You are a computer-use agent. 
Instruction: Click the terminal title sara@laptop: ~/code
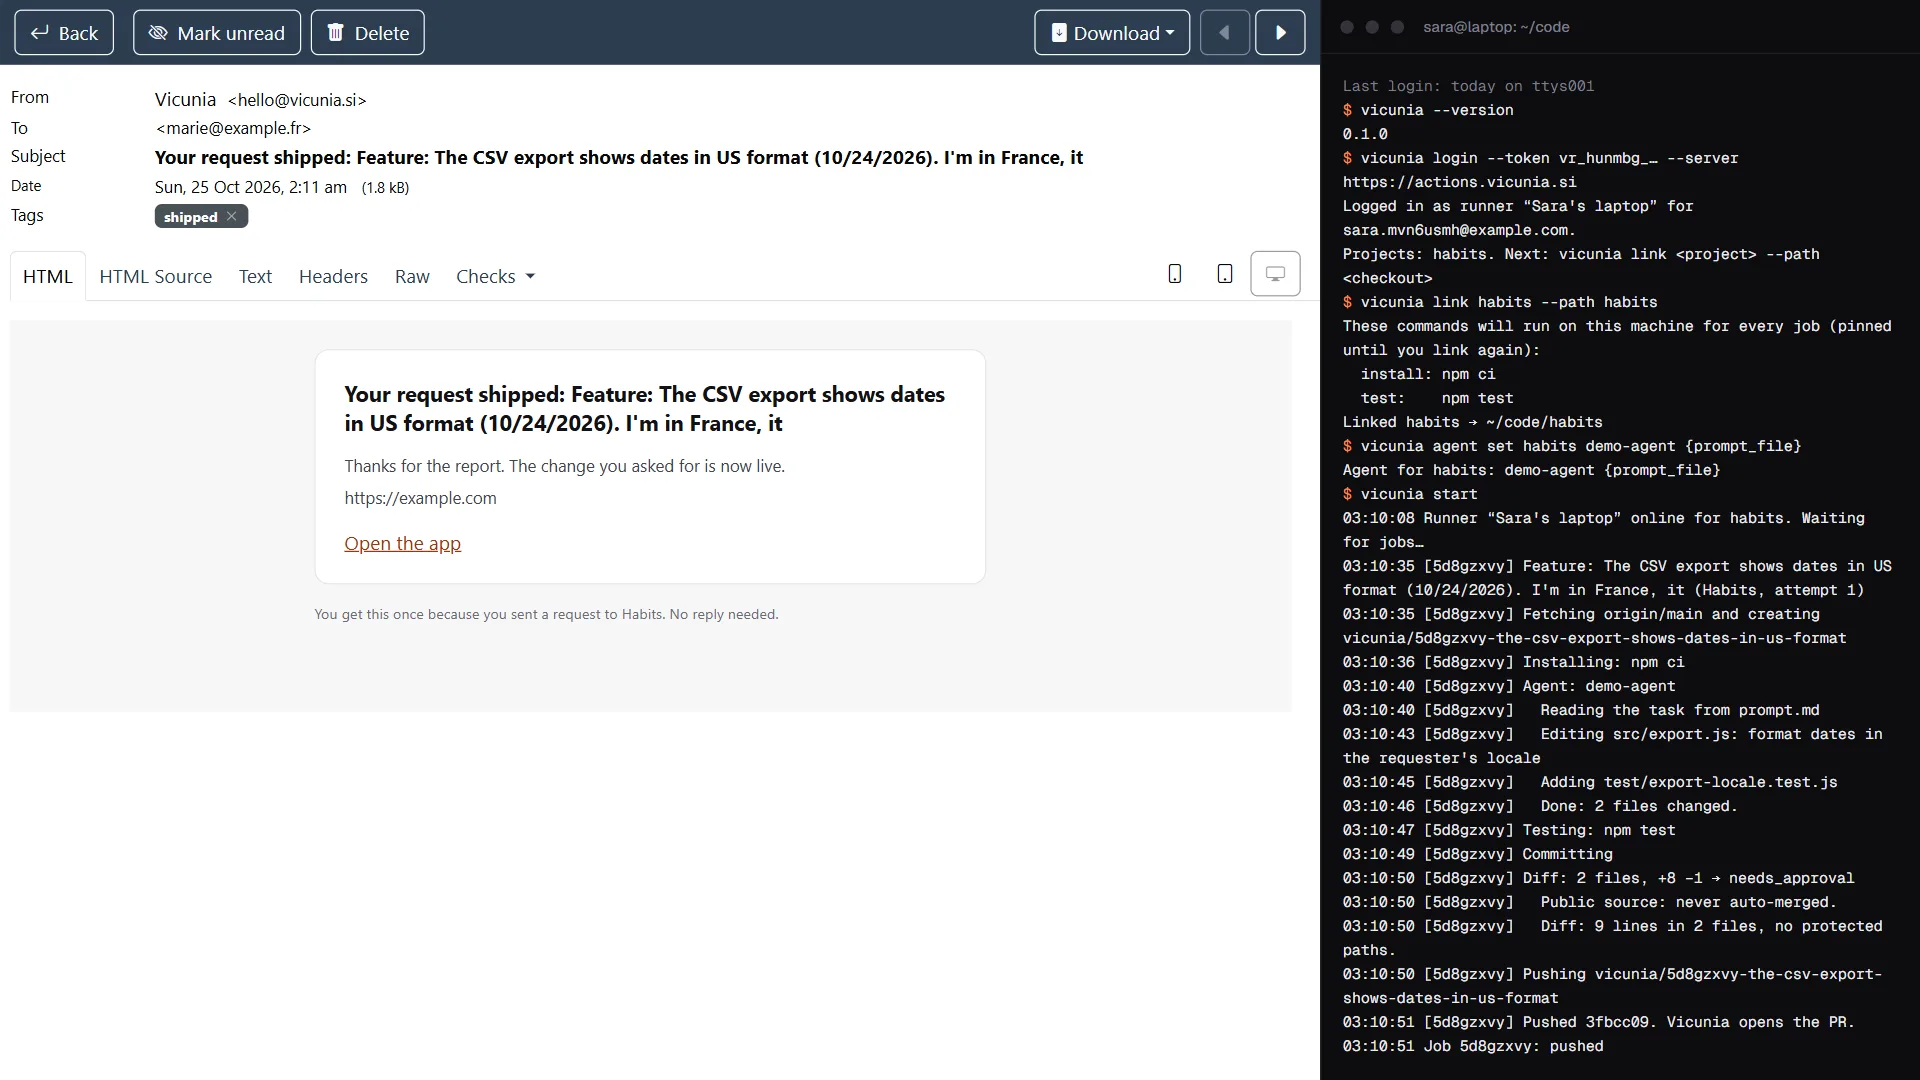[1496, 27]
